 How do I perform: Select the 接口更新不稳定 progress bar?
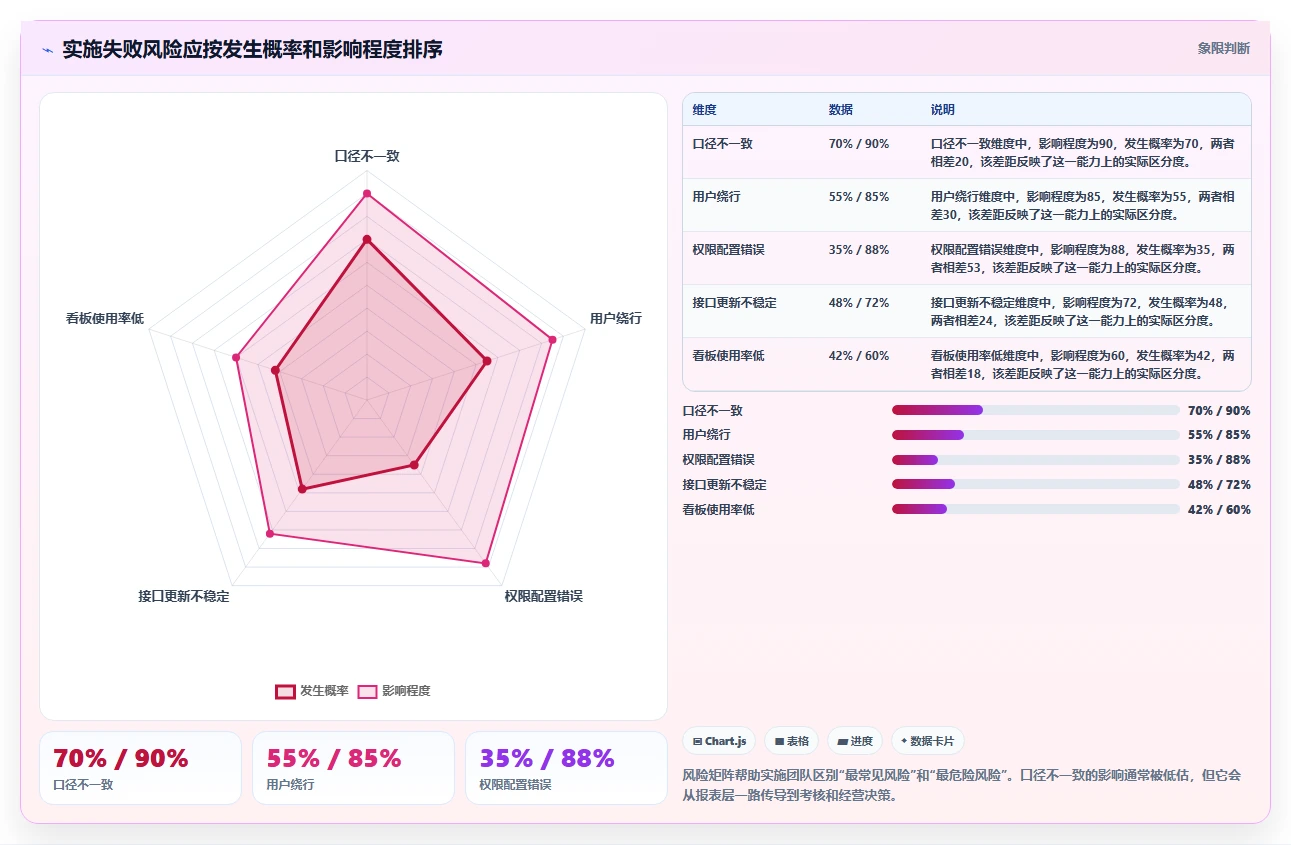(1036, 484)
